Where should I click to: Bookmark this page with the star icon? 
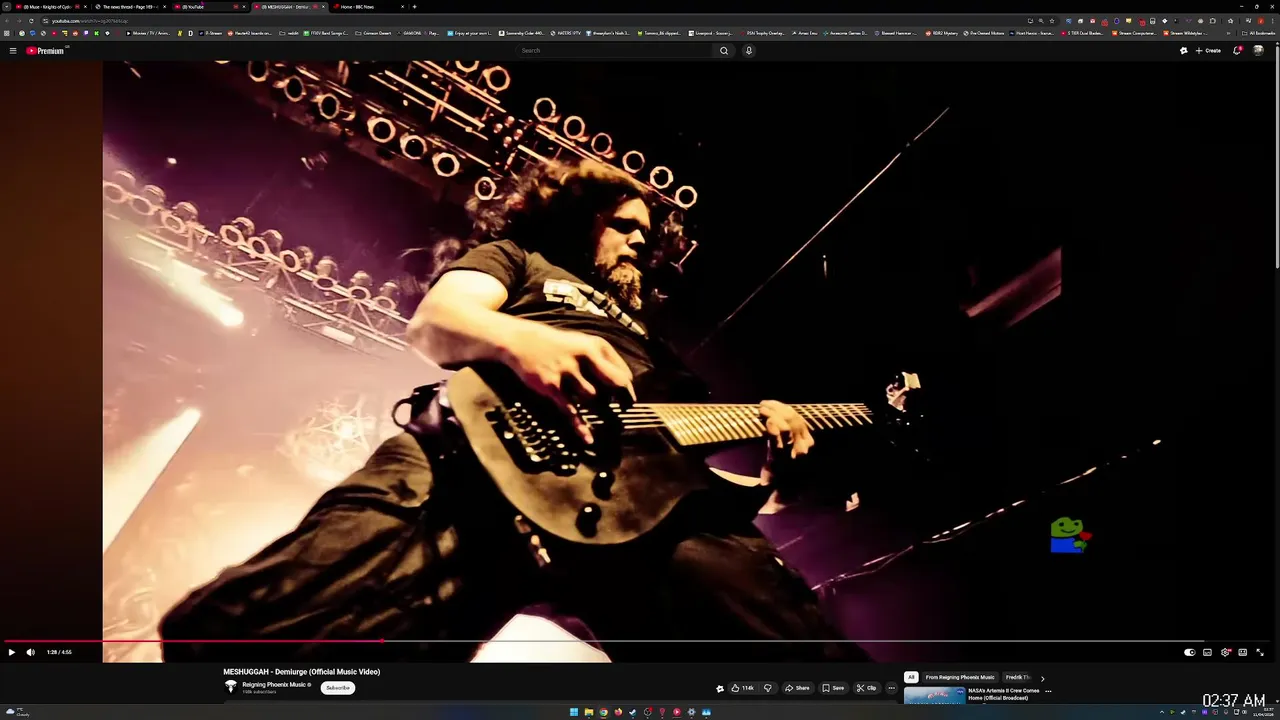click(x=1052, y=20)
